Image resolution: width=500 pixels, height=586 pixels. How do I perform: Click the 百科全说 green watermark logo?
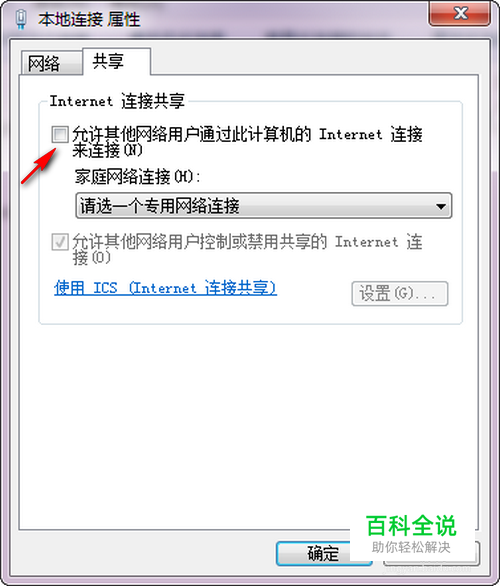[411, 525]
